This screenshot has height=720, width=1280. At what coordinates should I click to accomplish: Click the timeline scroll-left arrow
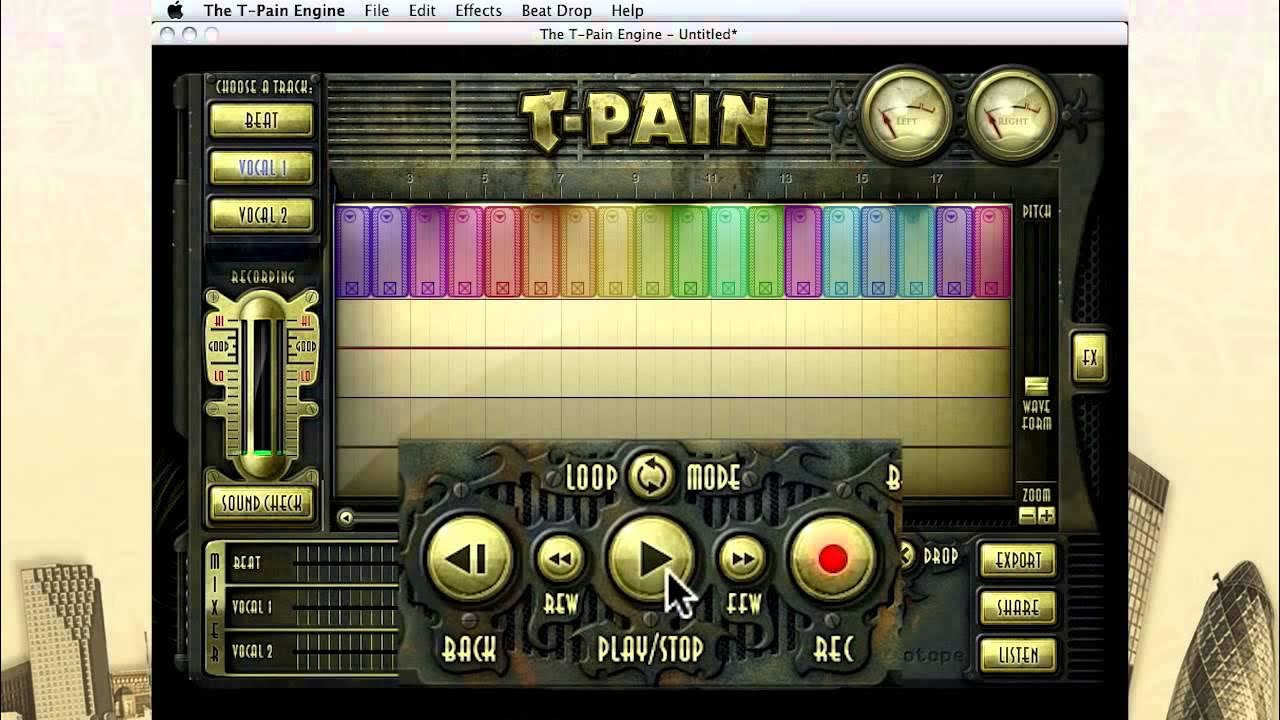(345, 517)
